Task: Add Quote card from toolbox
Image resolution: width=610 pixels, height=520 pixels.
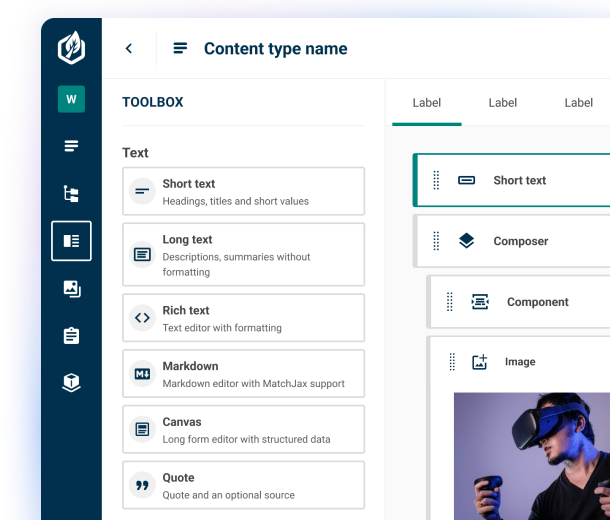Action: pyautogui.click(x=244, y=485)
